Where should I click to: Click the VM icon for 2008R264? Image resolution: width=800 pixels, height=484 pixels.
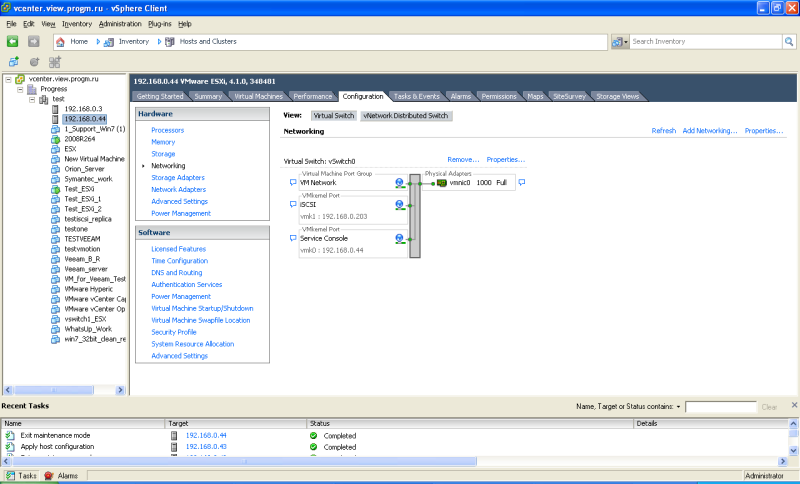point(56,139)
